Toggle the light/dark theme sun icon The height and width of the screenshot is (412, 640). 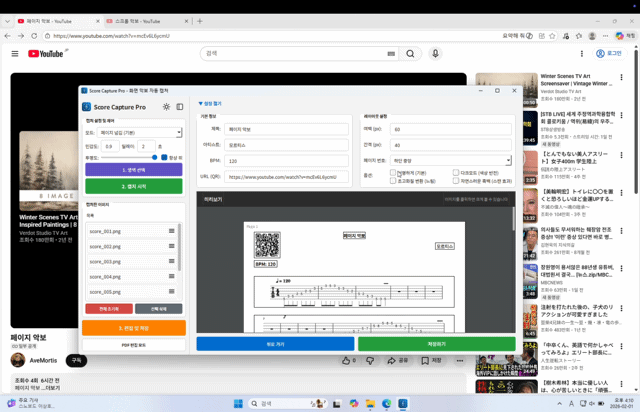click(x=167, y=107)
